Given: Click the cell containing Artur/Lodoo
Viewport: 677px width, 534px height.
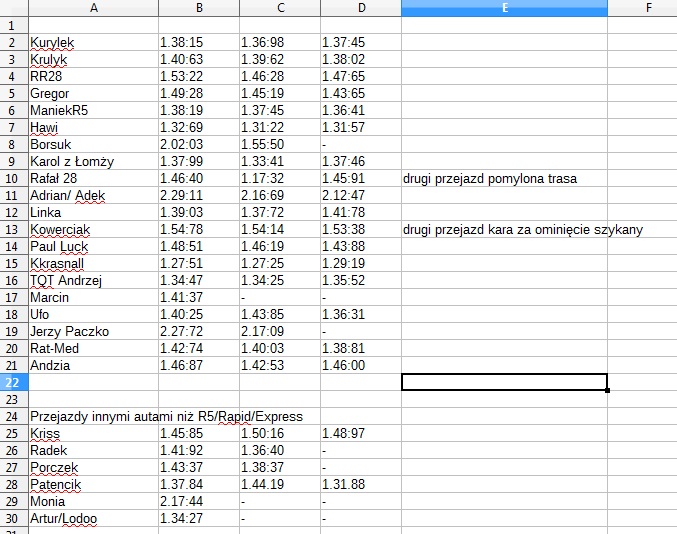Looking at the screenshot, I should point(93,518).
